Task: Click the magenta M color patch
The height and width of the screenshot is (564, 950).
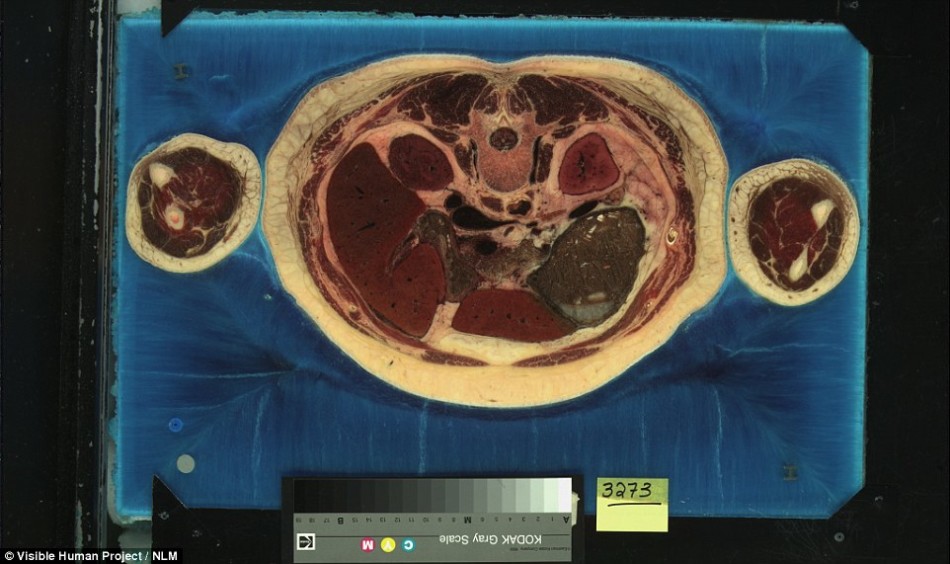Action: (x=366, y=544)
